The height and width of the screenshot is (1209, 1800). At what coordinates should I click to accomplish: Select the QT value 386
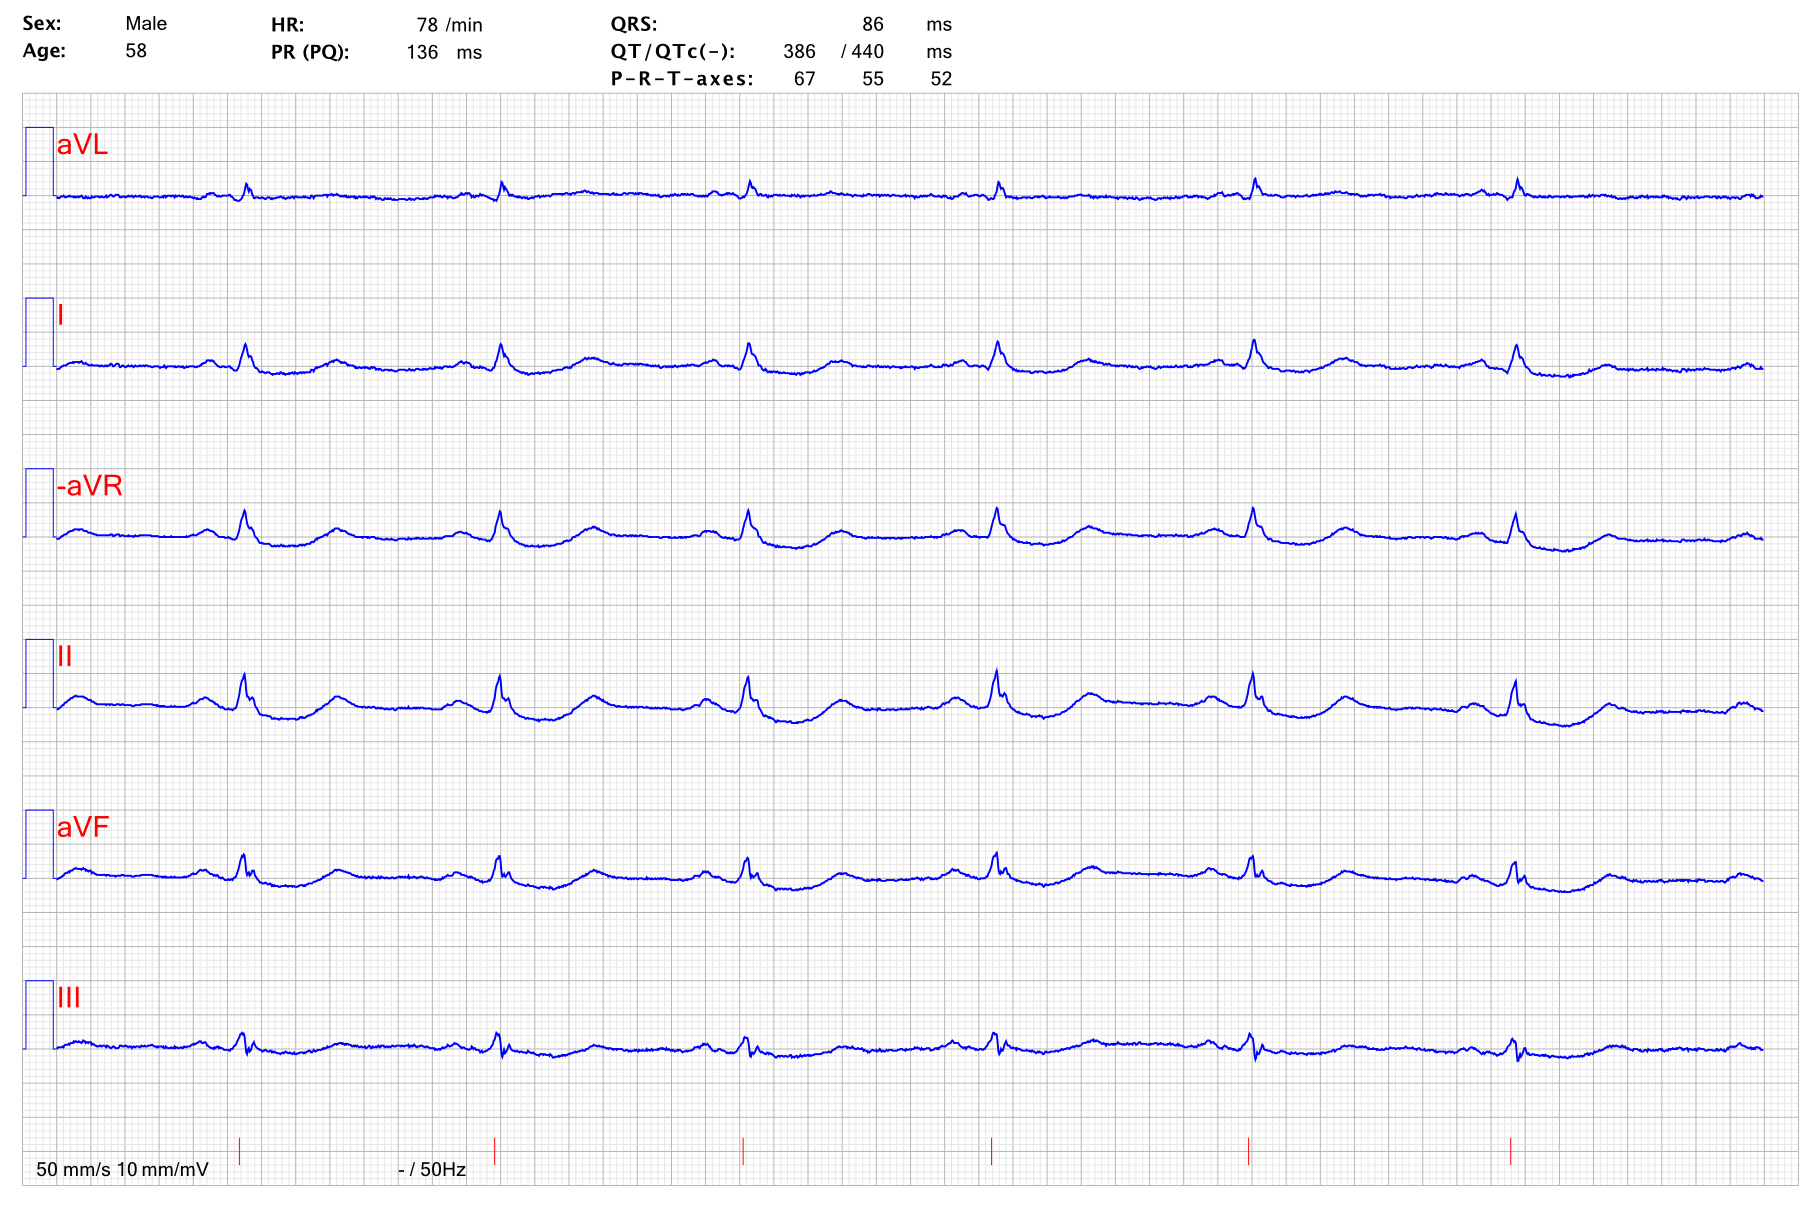[799, 51]
